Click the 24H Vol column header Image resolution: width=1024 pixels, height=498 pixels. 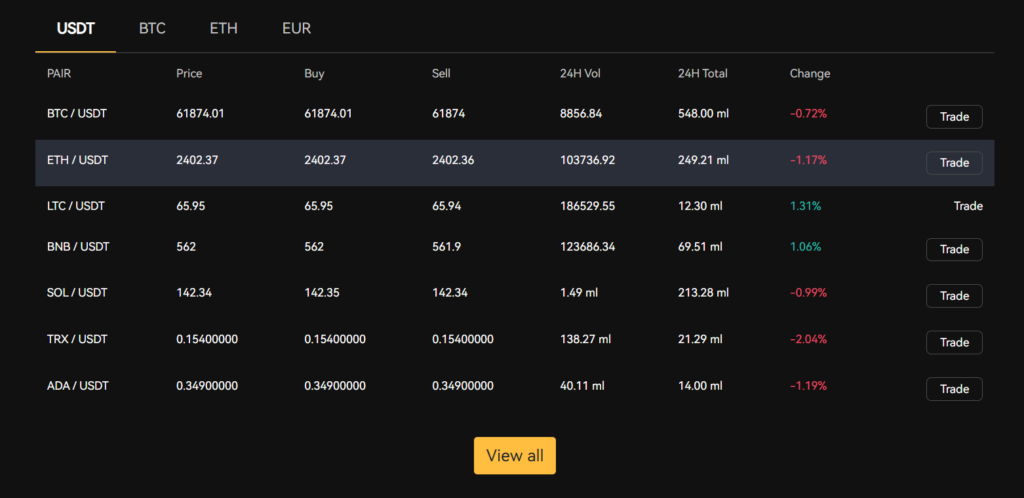point(581,74)
